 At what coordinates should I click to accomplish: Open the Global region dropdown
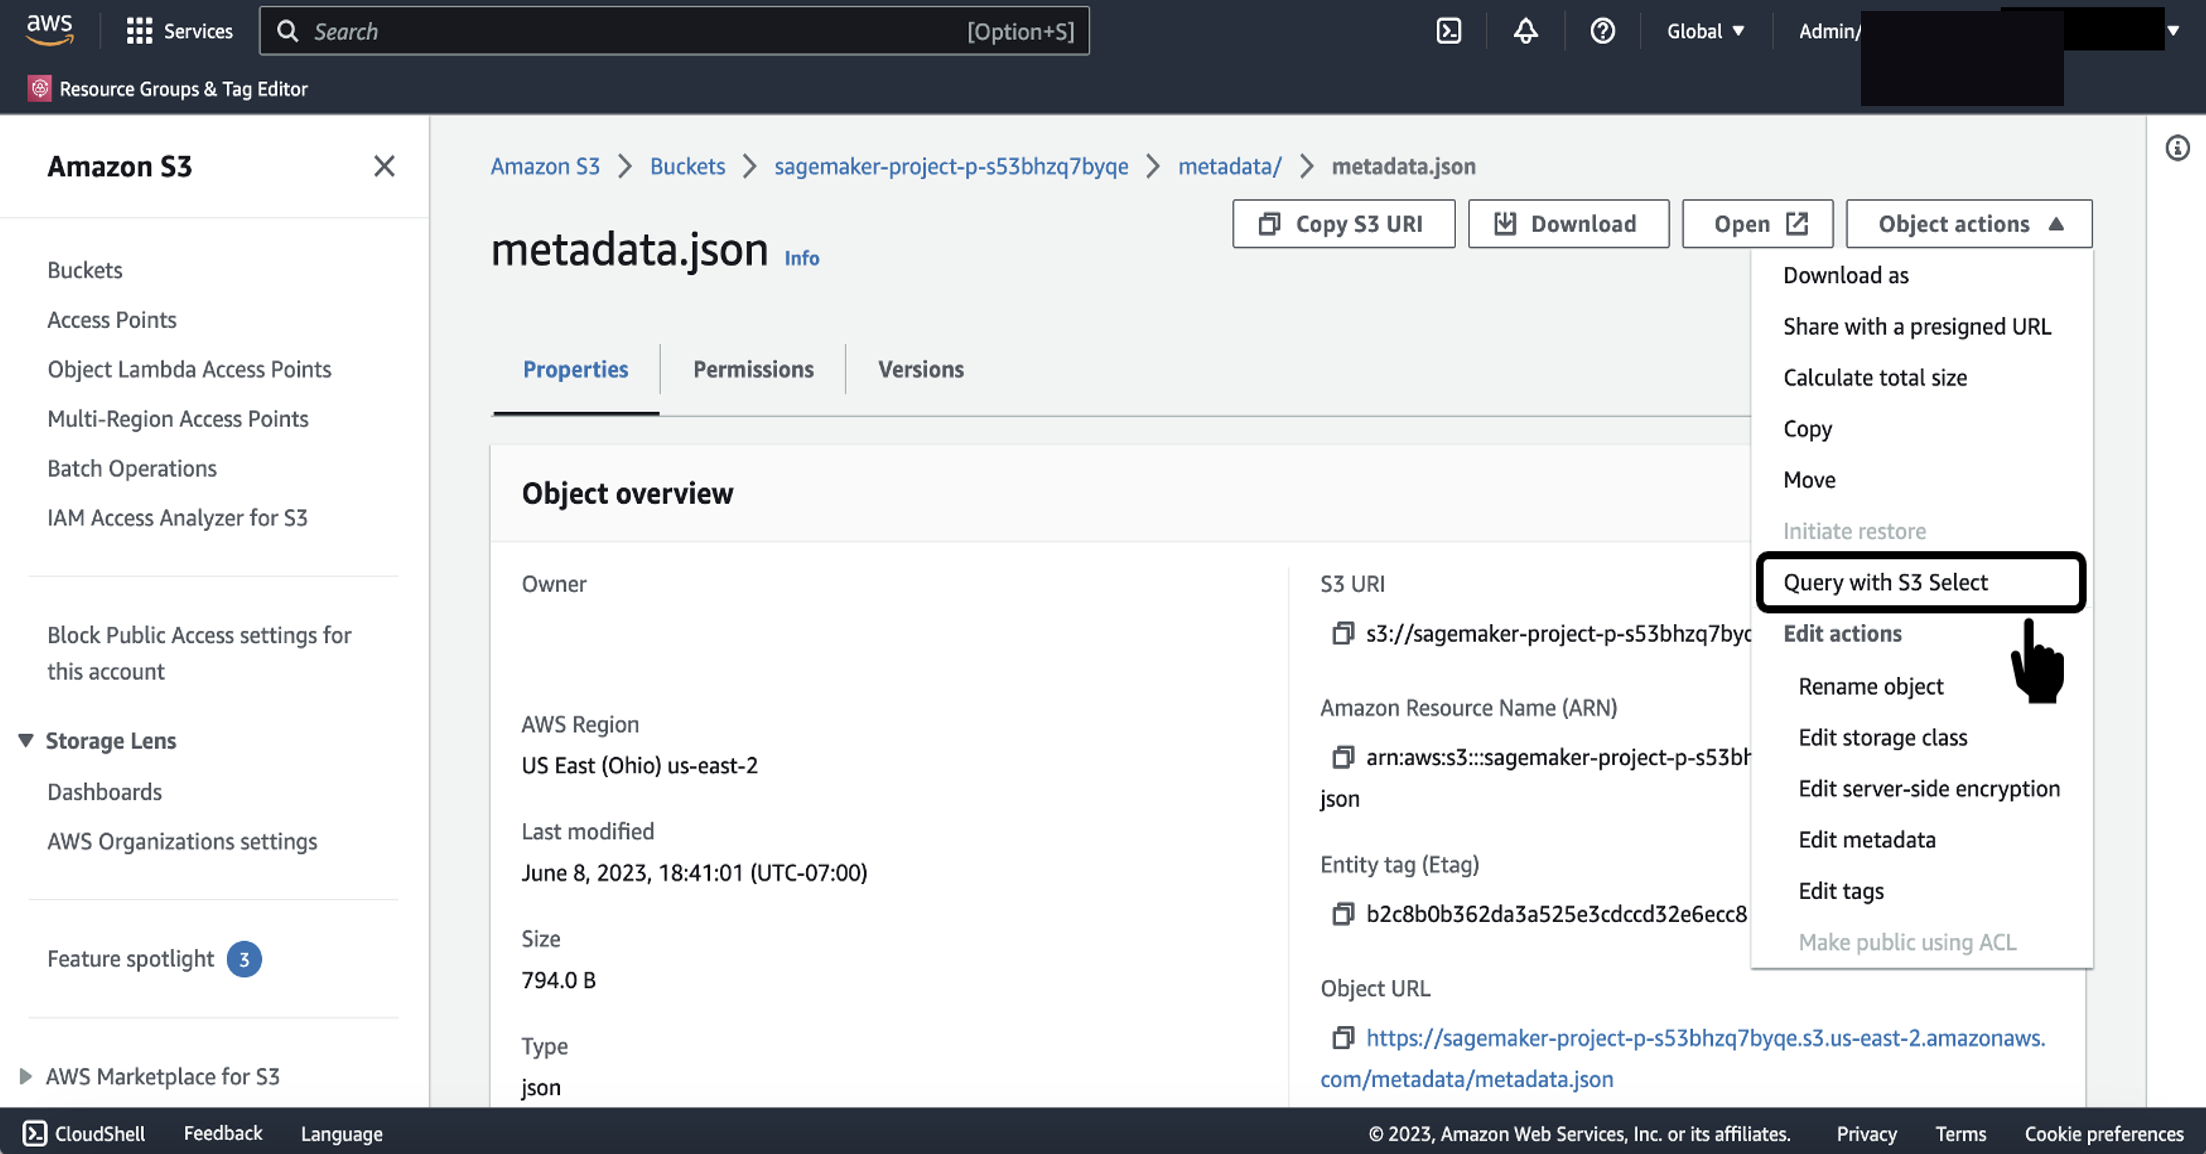(x=1705, y=31)
